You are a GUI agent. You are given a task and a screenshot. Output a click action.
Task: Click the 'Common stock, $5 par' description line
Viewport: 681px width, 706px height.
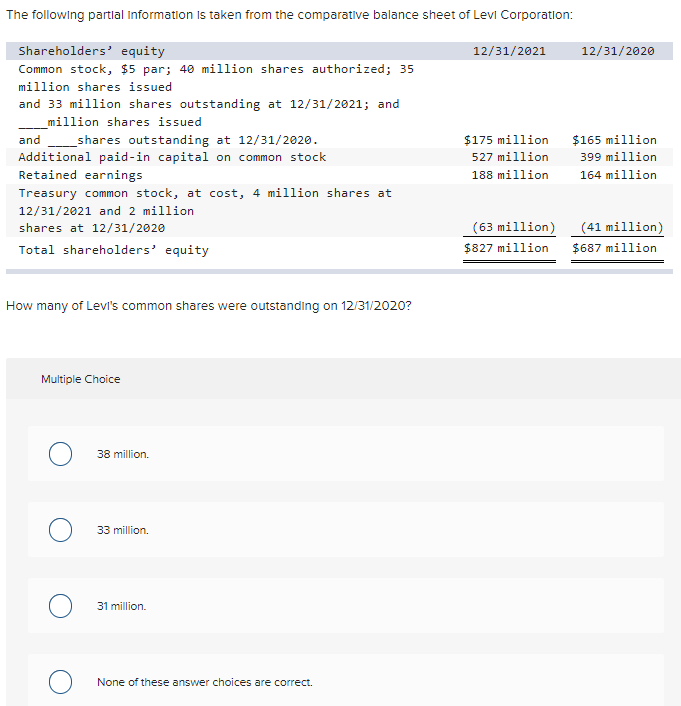click(216, 69)
